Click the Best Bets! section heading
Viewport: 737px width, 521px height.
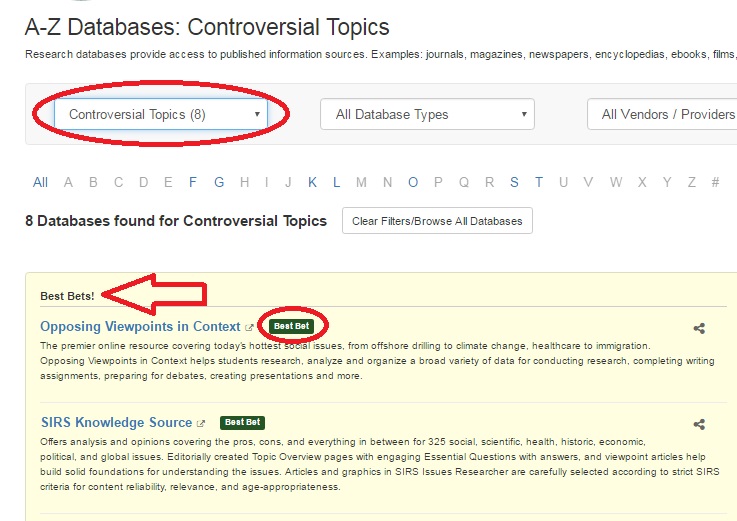click(x=67, y=296)
